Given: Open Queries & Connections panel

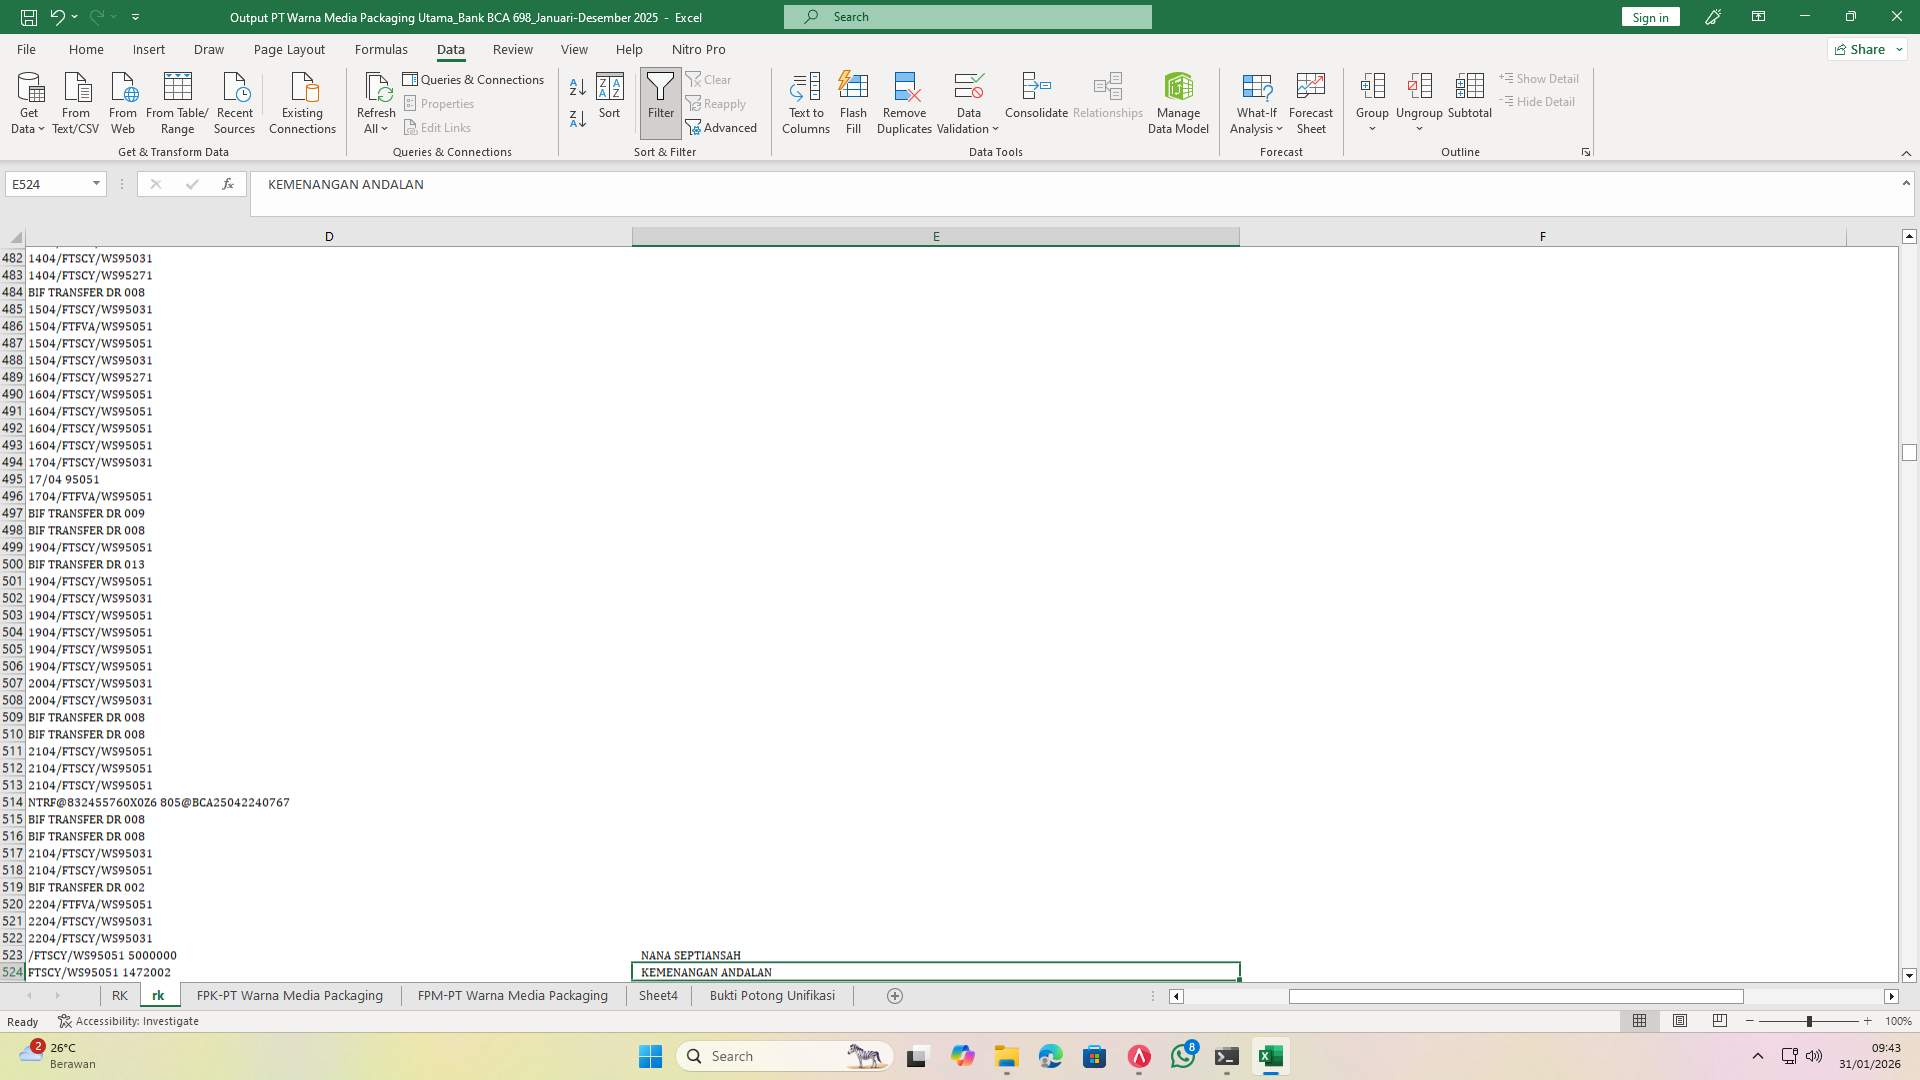Looking at the screenshot, I should [474, 79].
